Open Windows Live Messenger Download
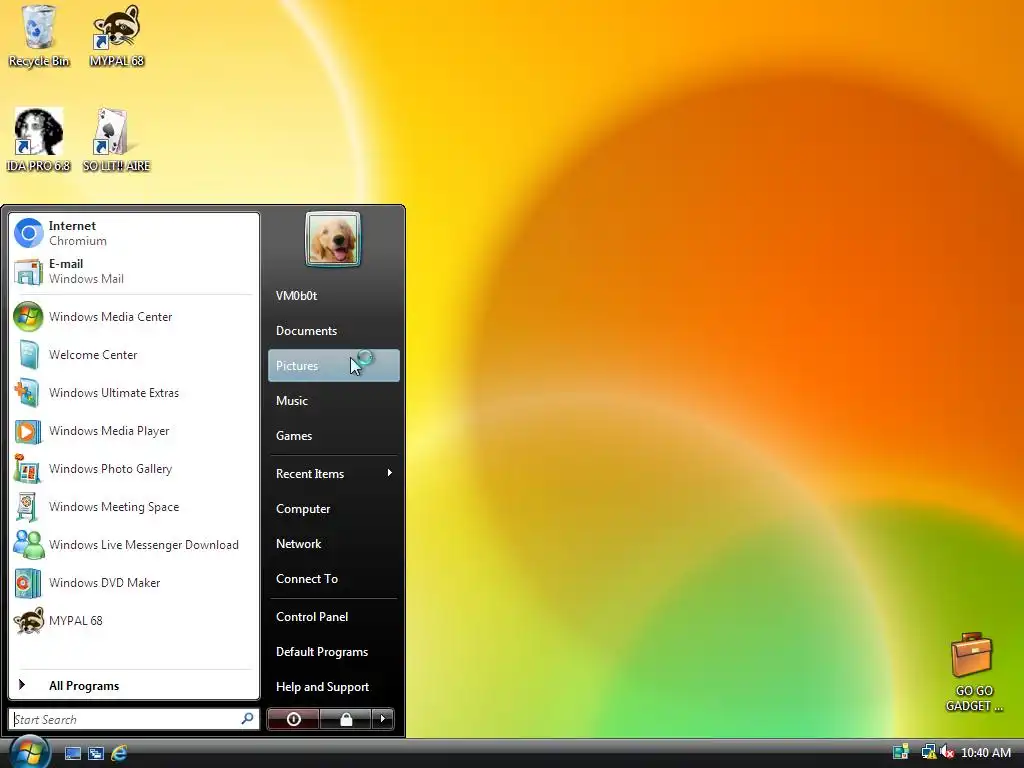This screenshot has height=768, width=1024. (134, 545)
